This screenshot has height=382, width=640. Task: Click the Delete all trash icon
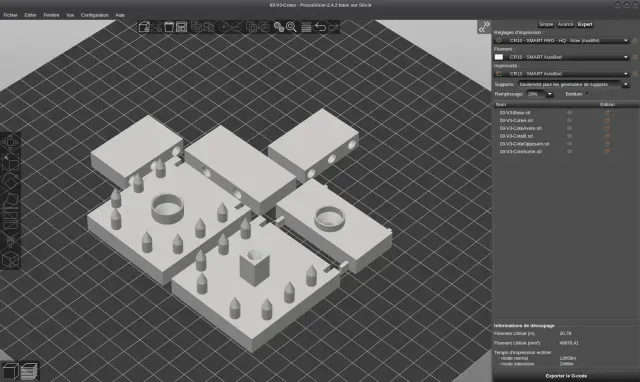(x=169, y=27)
